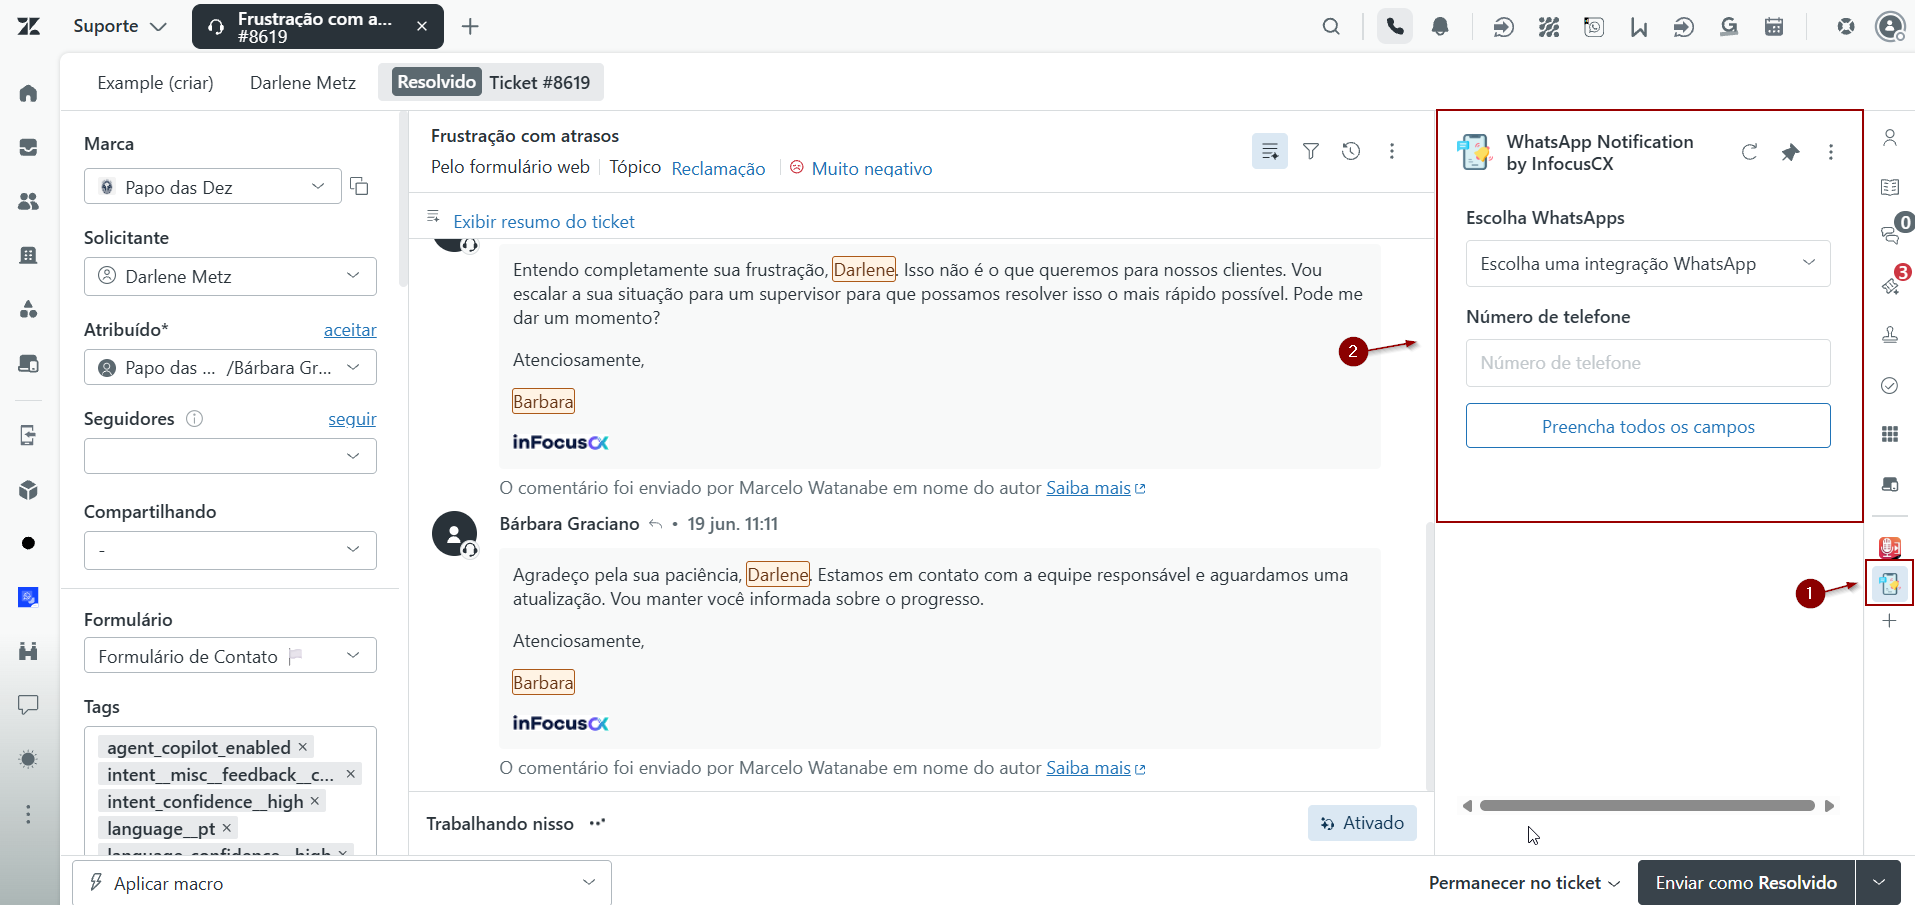The image size is (1915, 905).
Task: Open the Atribuído assignee dropdown
Action: pyautogui.click(x=230, y=367)
